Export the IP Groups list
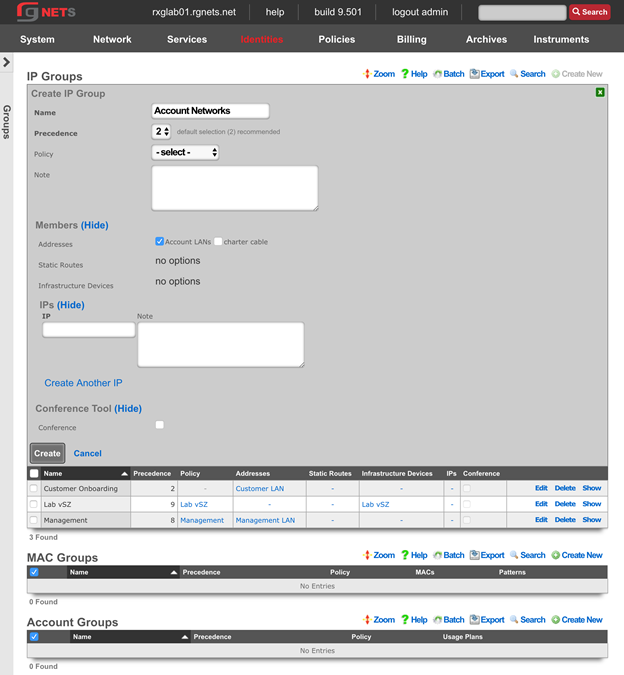Screen dimensions: 624x675 [487, 74]
